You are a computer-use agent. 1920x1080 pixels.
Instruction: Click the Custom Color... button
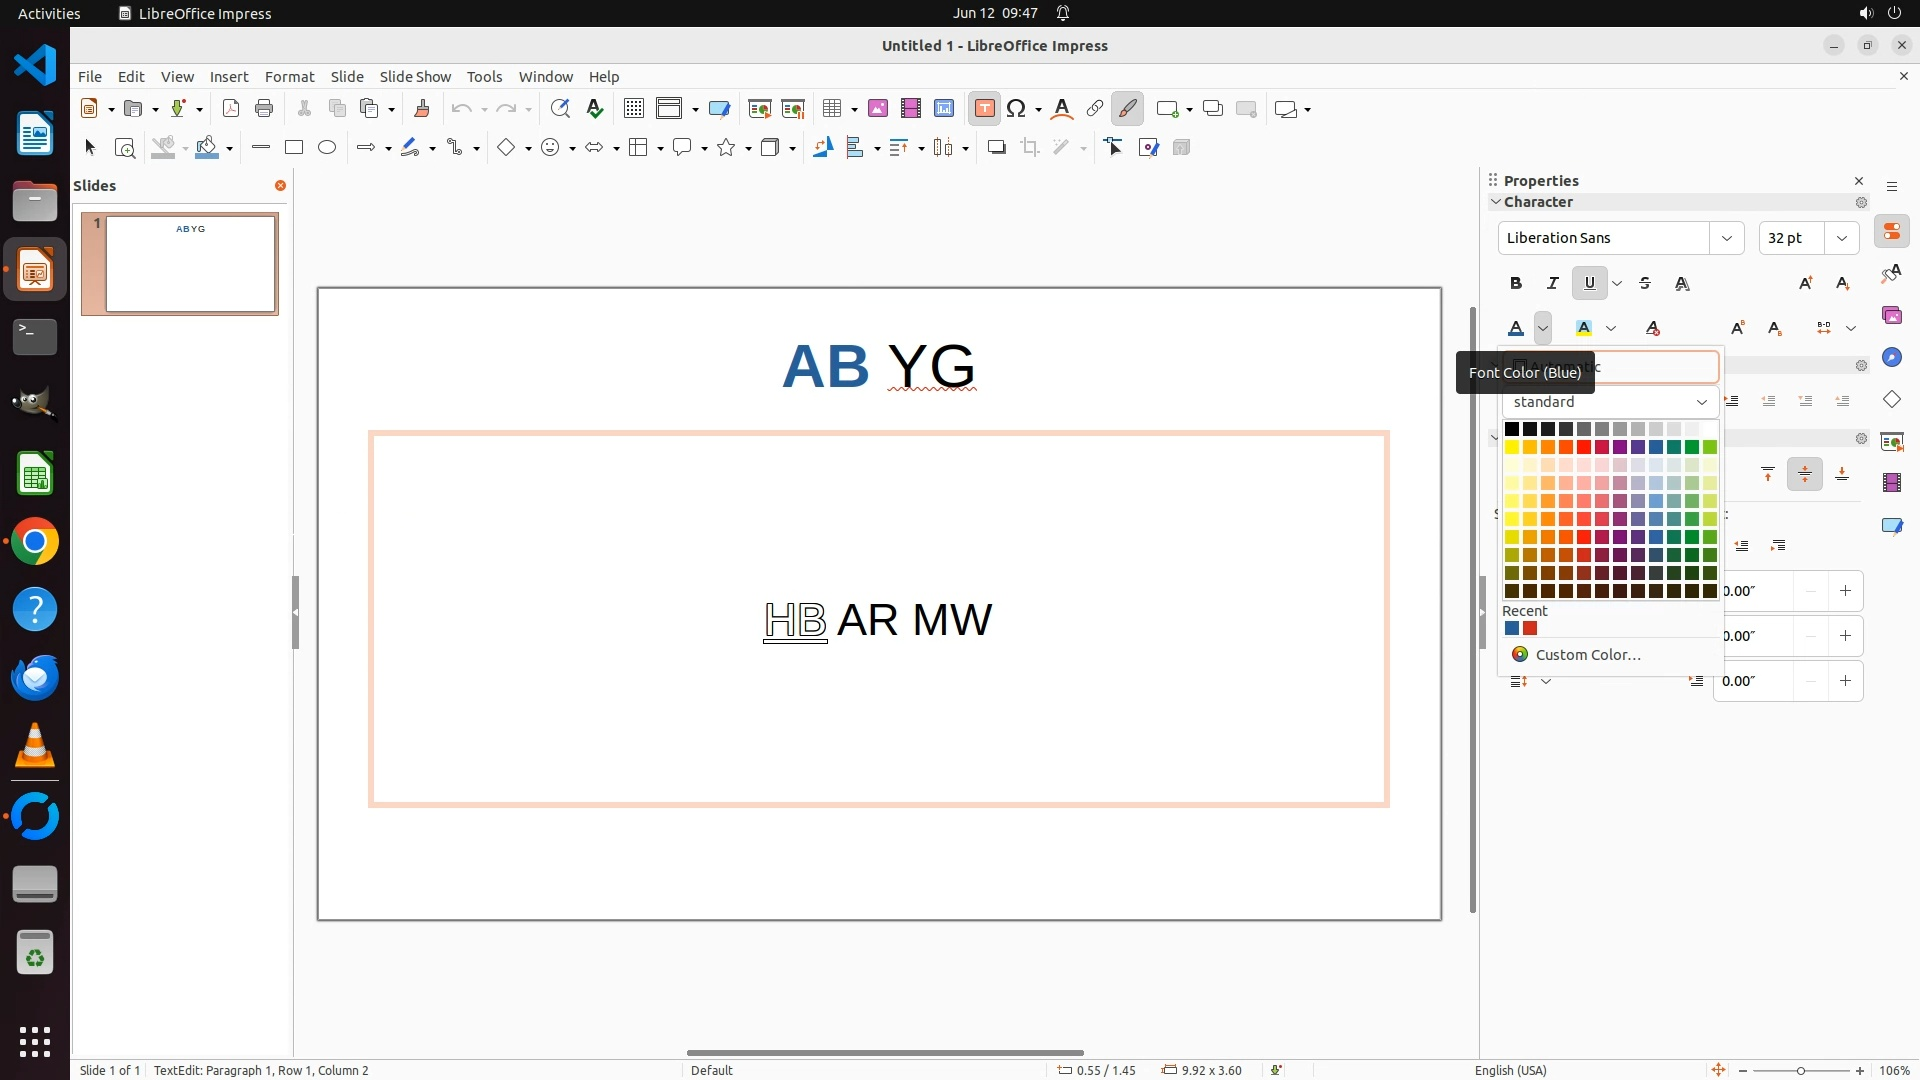(1587, 655)
